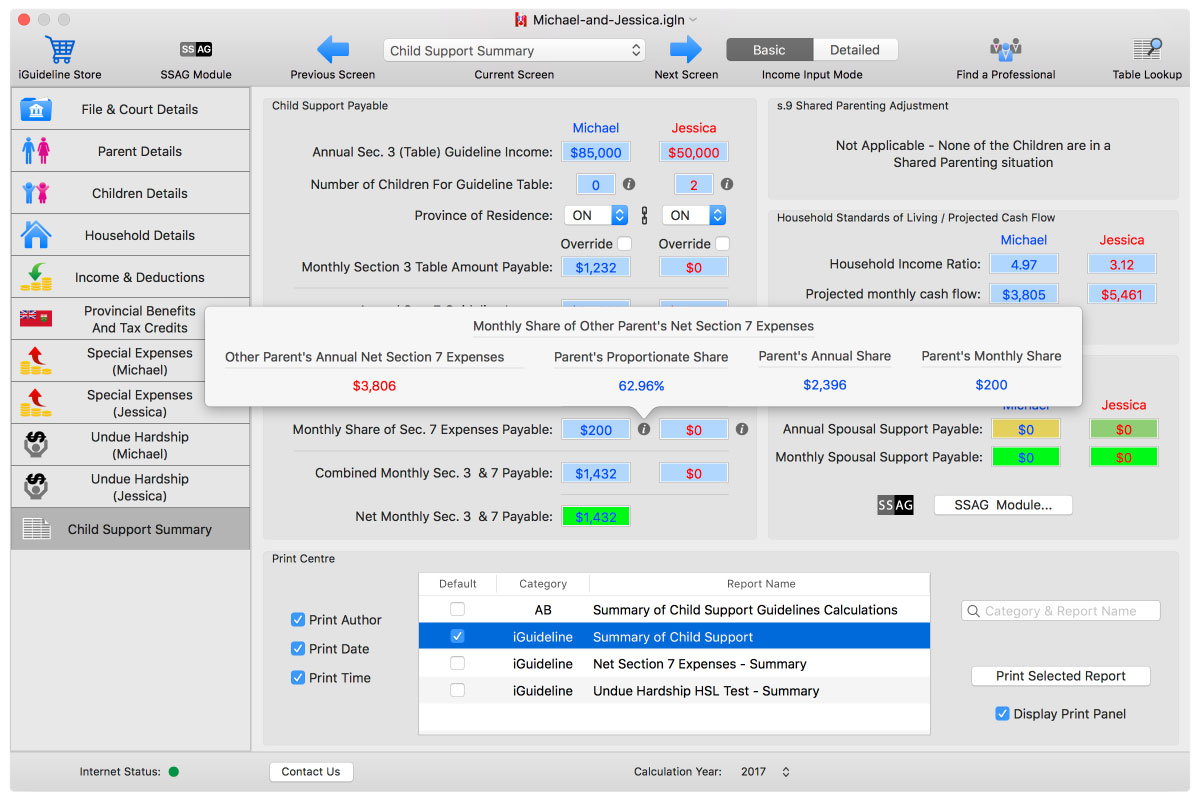This screenshot has width=1200, height=800.
Task: Go to Next Screen arrow
Action: [x=686, y=49]
